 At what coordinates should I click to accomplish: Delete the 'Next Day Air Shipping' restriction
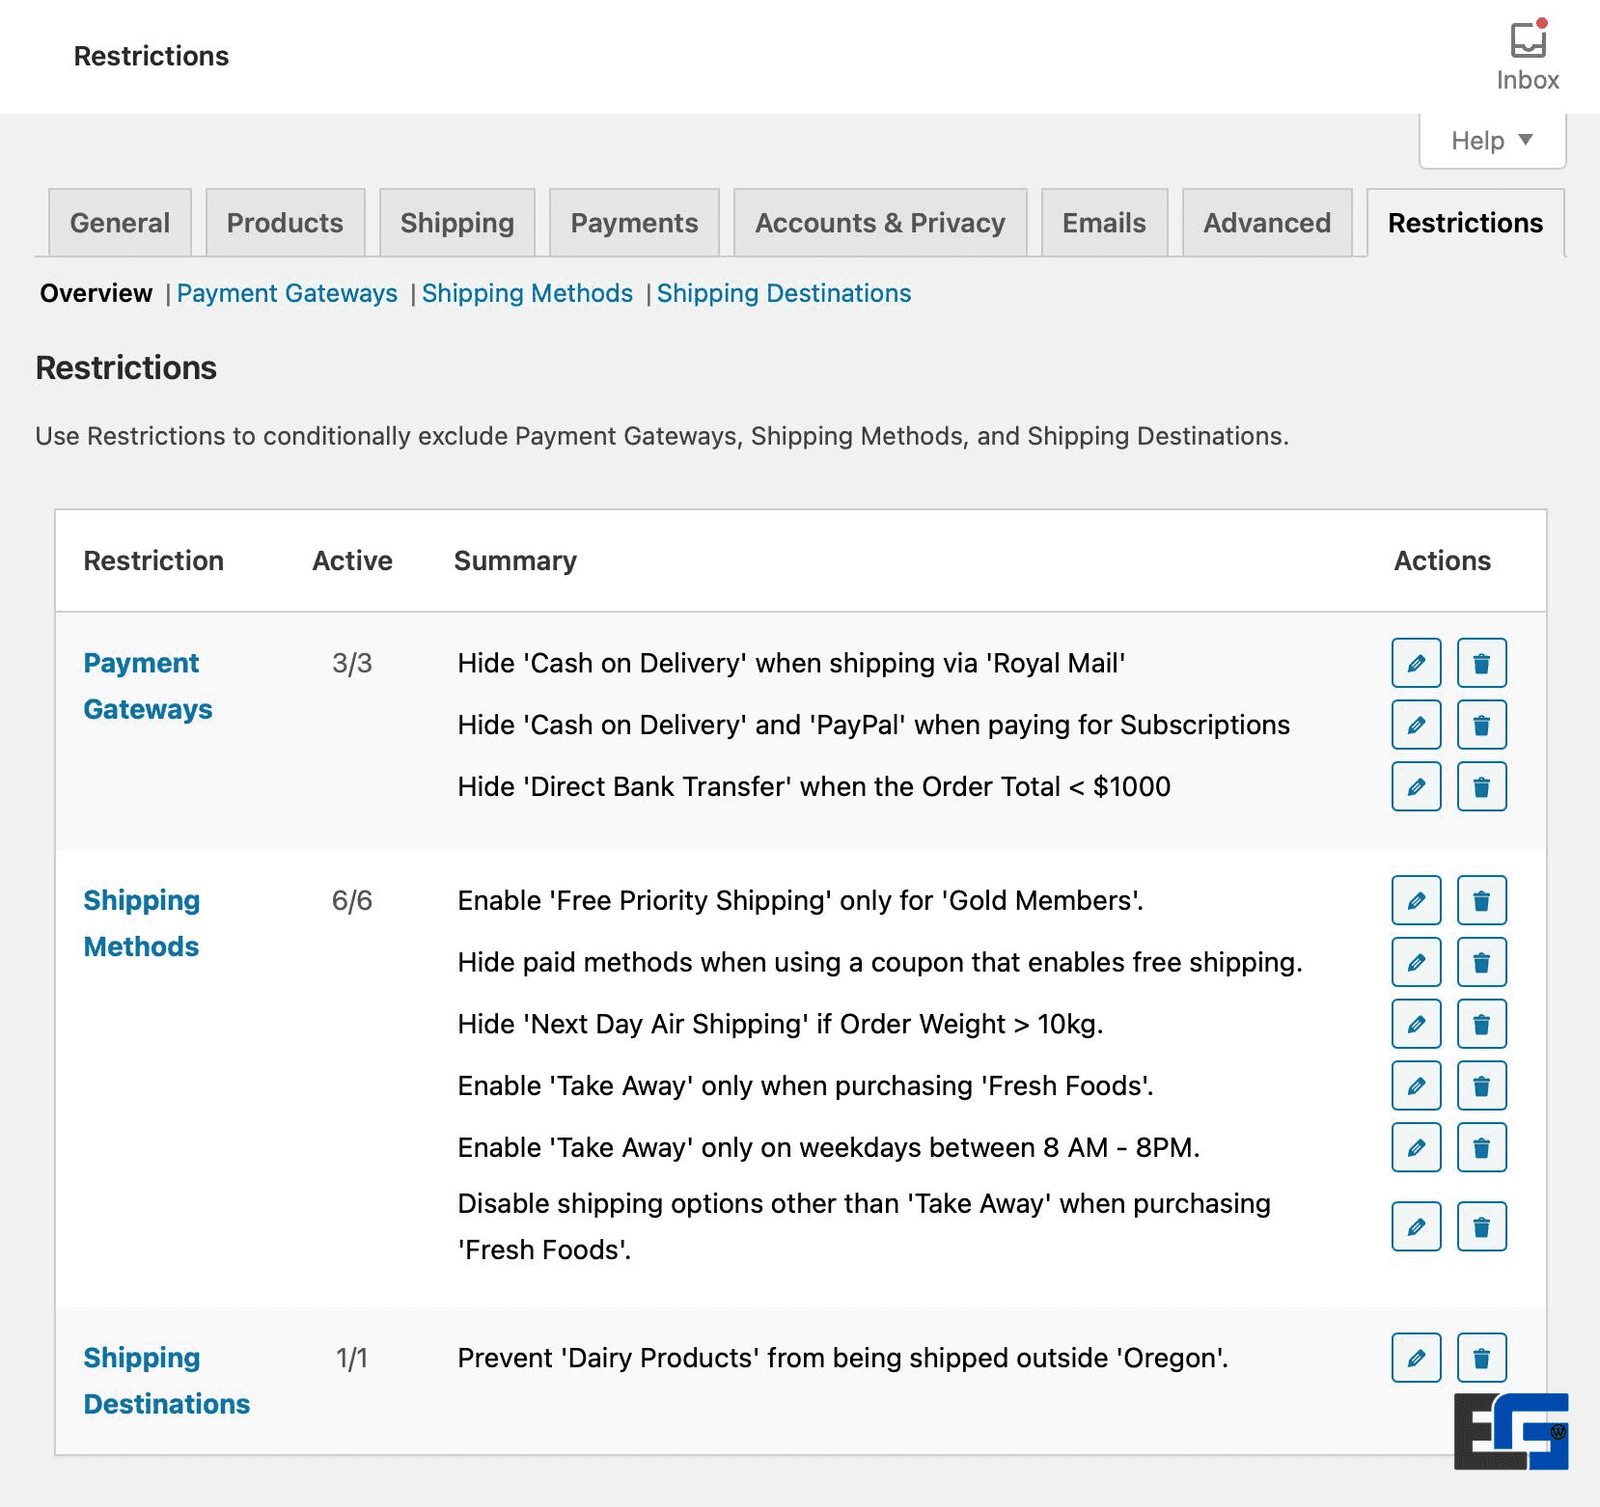(1481, 1024)
